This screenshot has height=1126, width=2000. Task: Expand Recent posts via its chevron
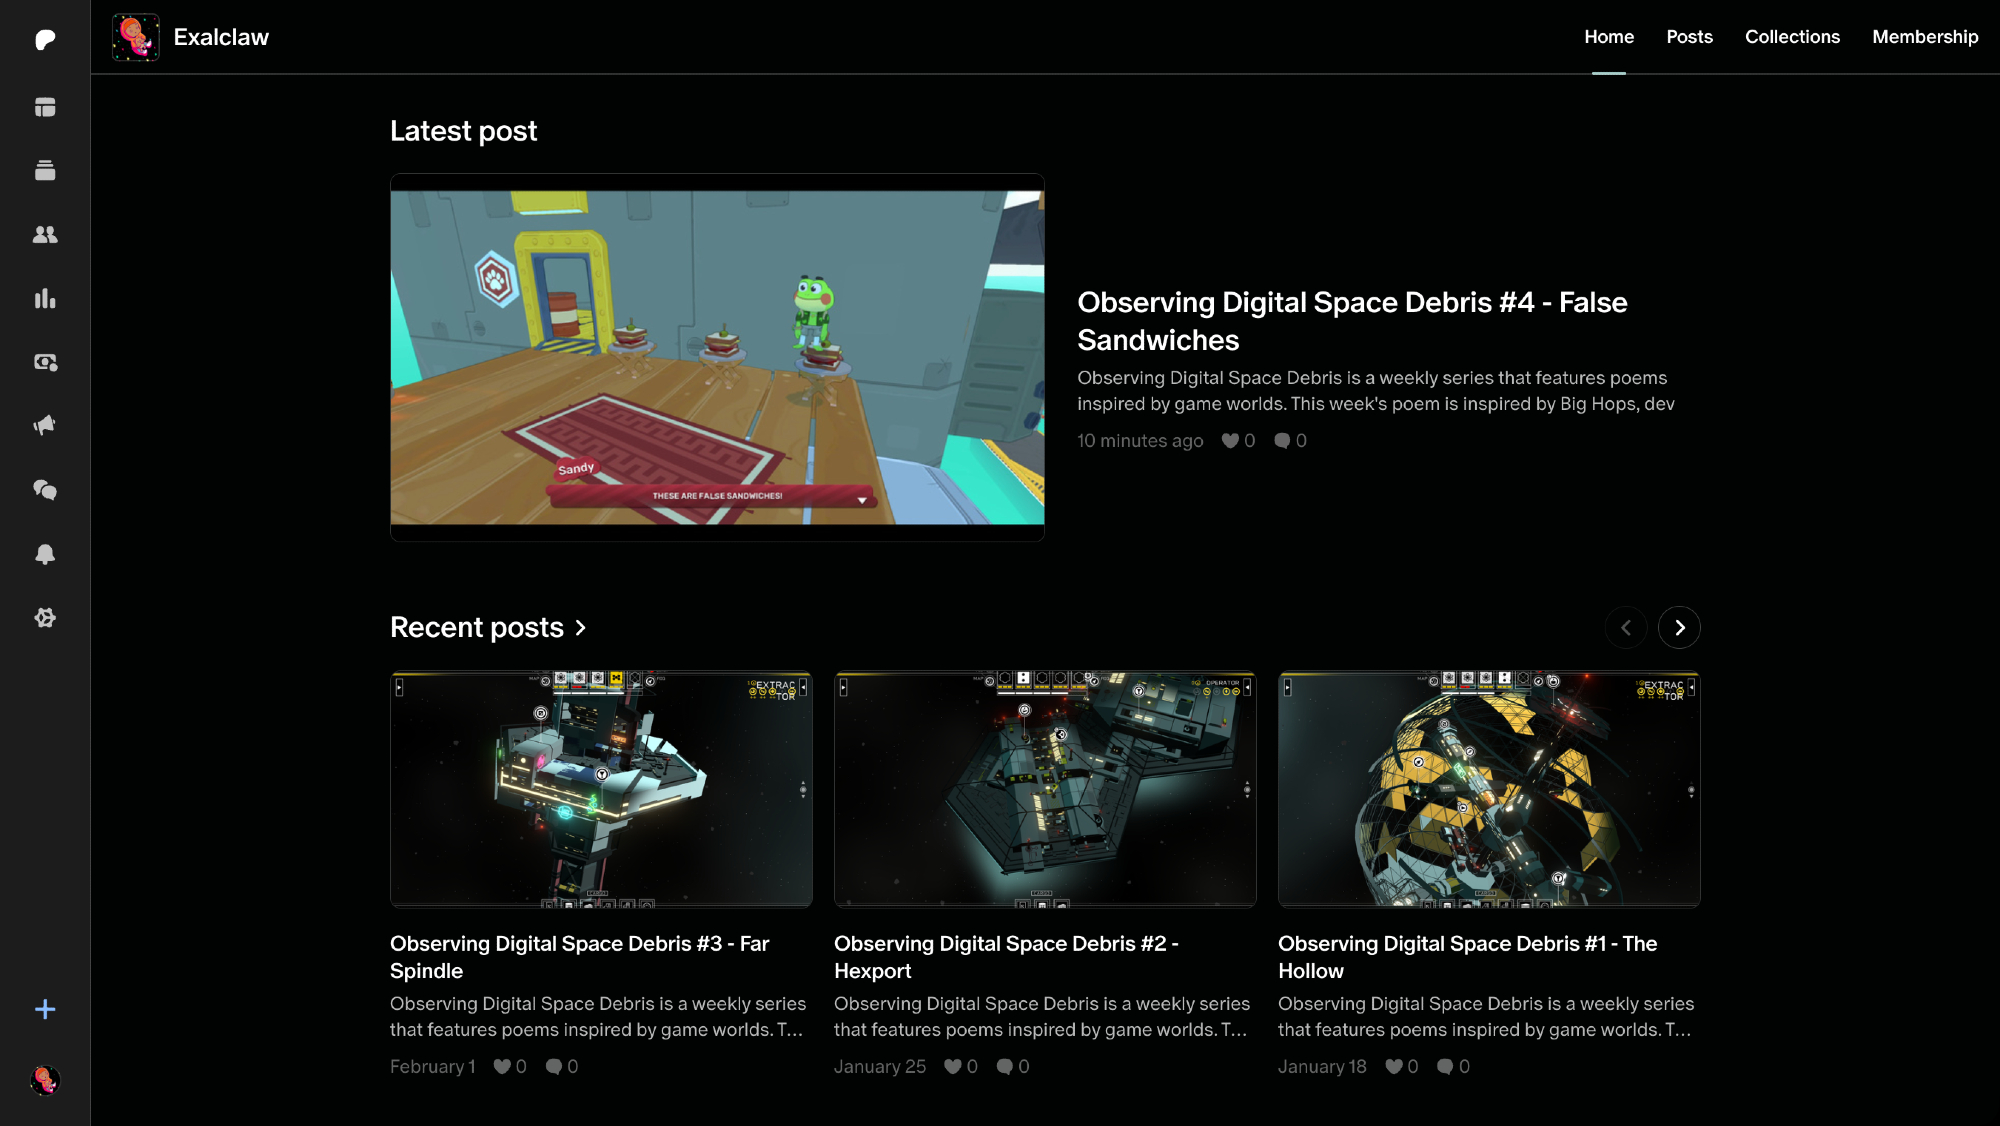tap(580, 628)
